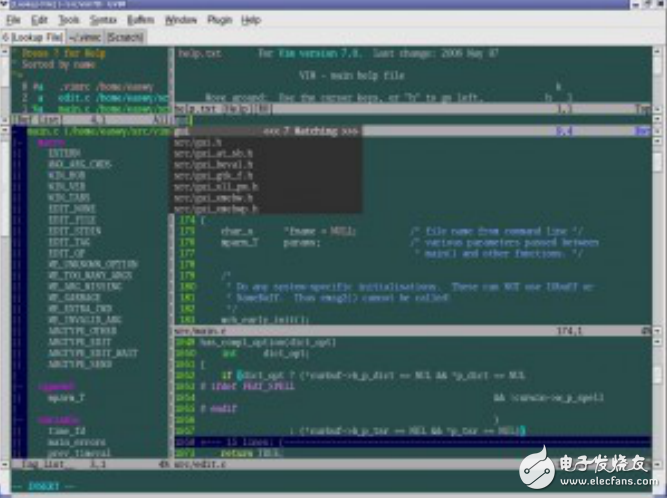Open the Syntax menu
This screenshot has height=498, width=667.
click(104, 19)
